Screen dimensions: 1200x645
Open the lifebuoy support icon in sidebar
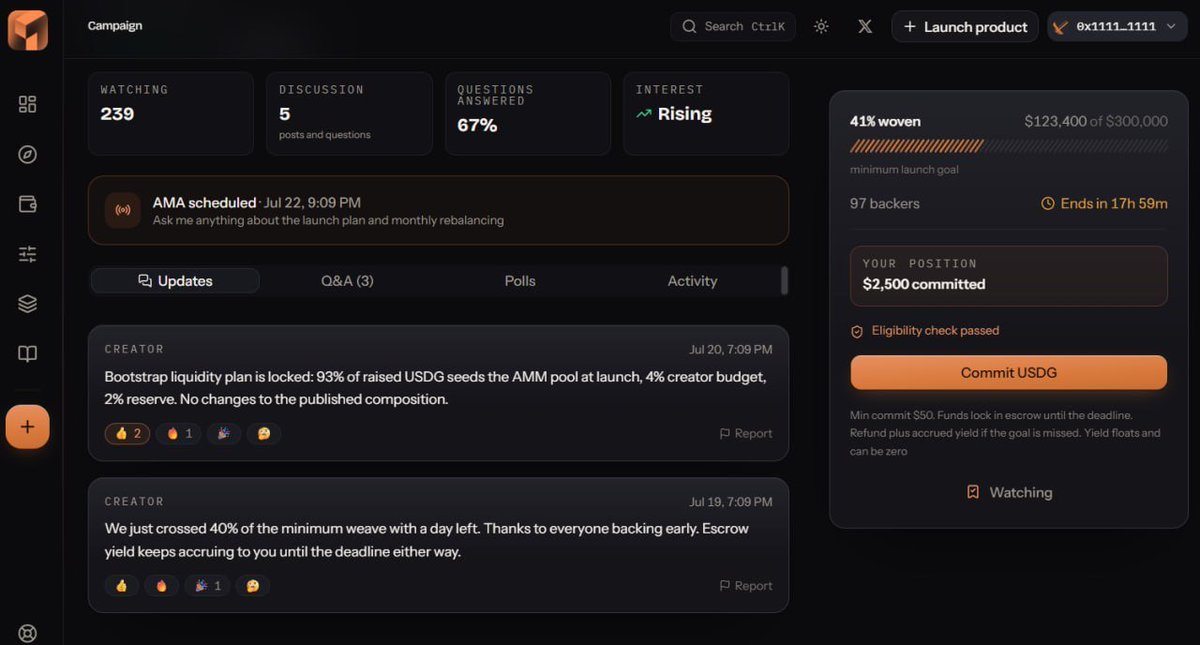[x=28, y=634]
